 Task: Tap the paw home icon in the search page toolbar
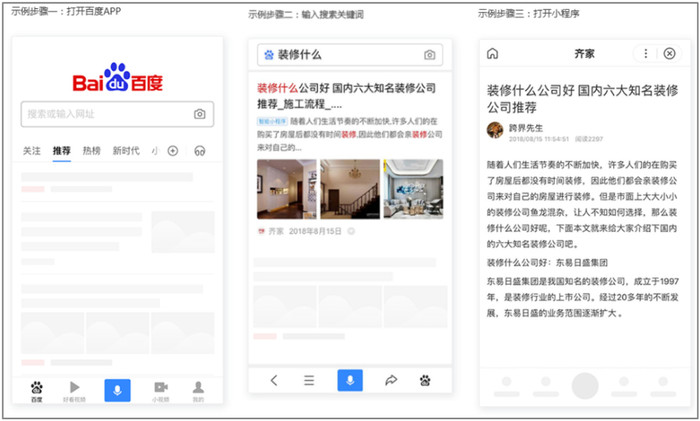[425, 380]
